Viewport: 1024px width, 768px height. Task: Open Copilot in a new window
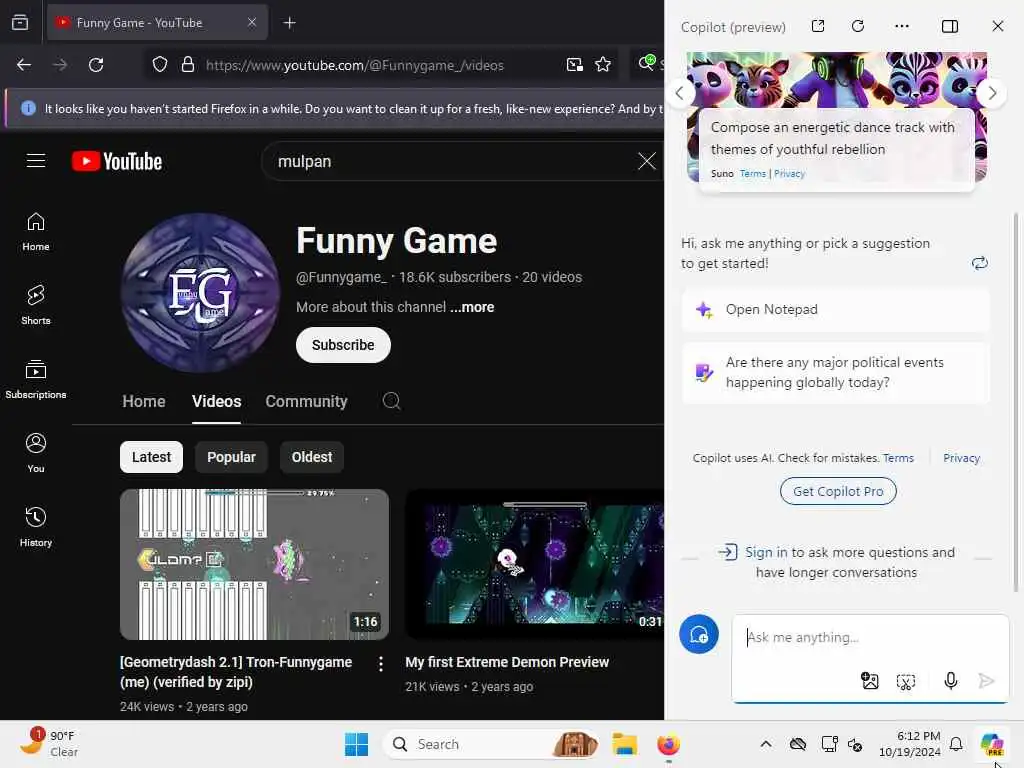pyautogui.click(x=818, y=26)
